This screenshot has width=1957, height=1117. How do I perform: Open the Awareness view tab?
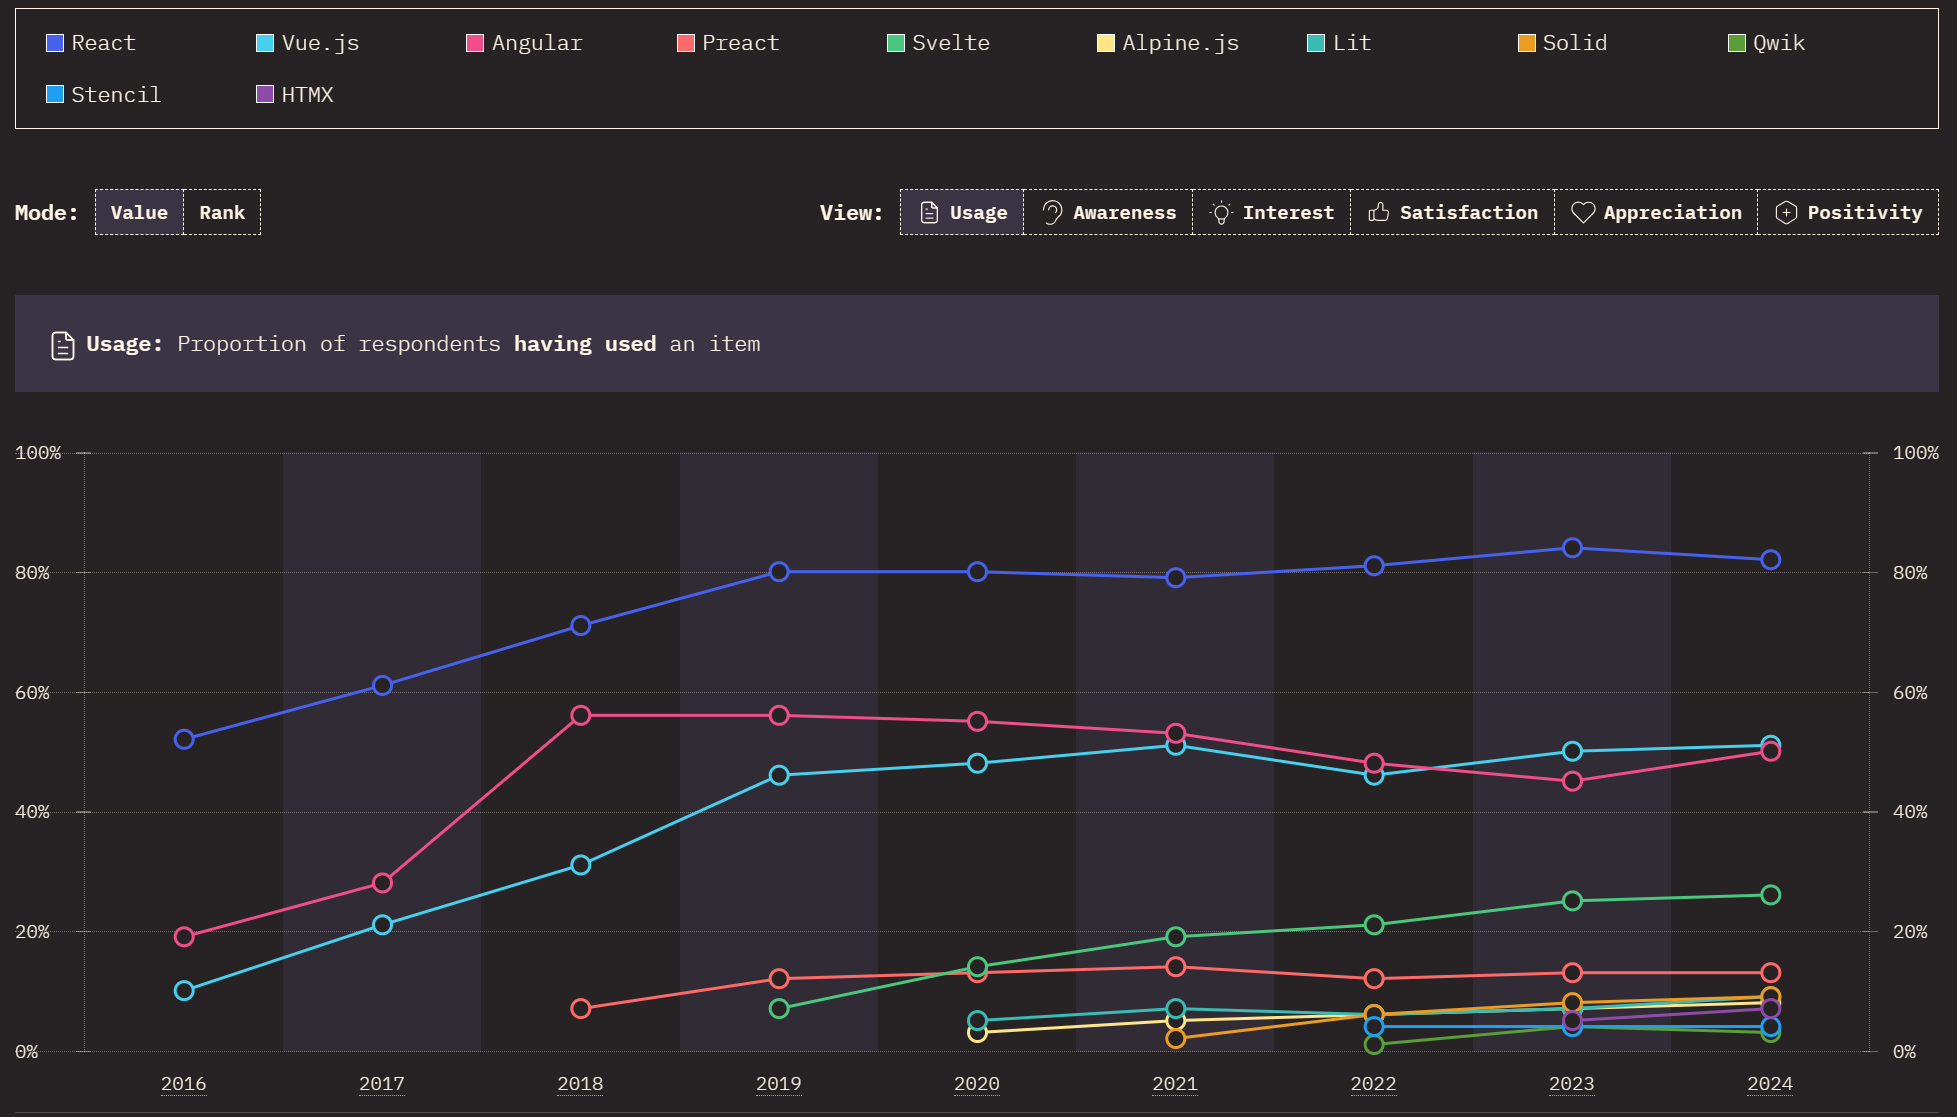[1109, 212]
